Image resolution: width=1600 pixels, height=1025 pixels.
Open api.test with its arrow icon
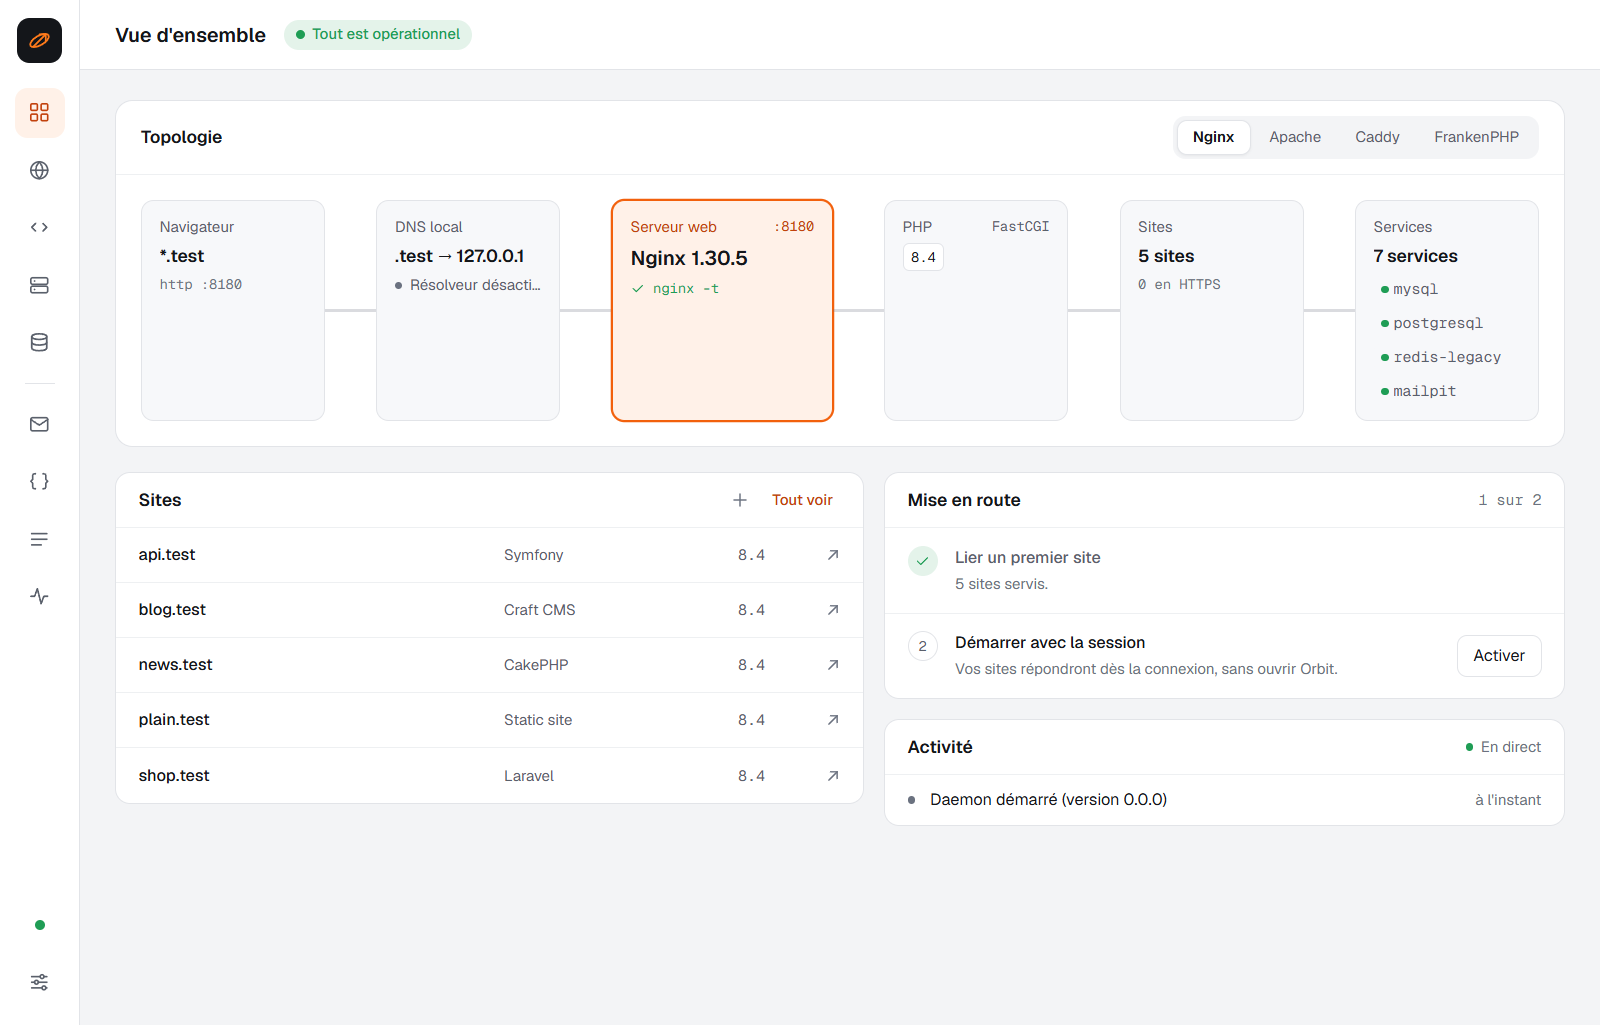point(833,555)
